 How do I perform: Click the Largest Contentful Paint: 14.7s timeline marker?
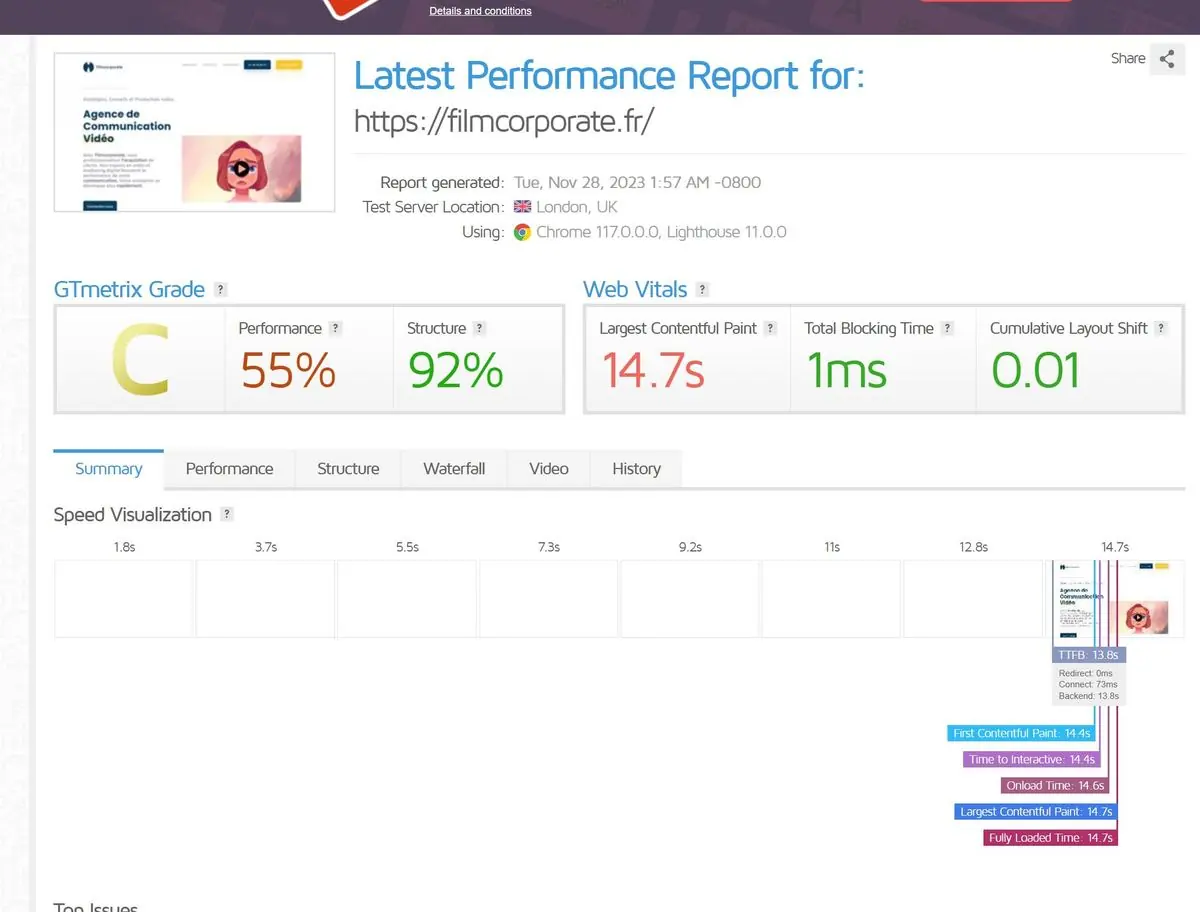[1036, 811]
